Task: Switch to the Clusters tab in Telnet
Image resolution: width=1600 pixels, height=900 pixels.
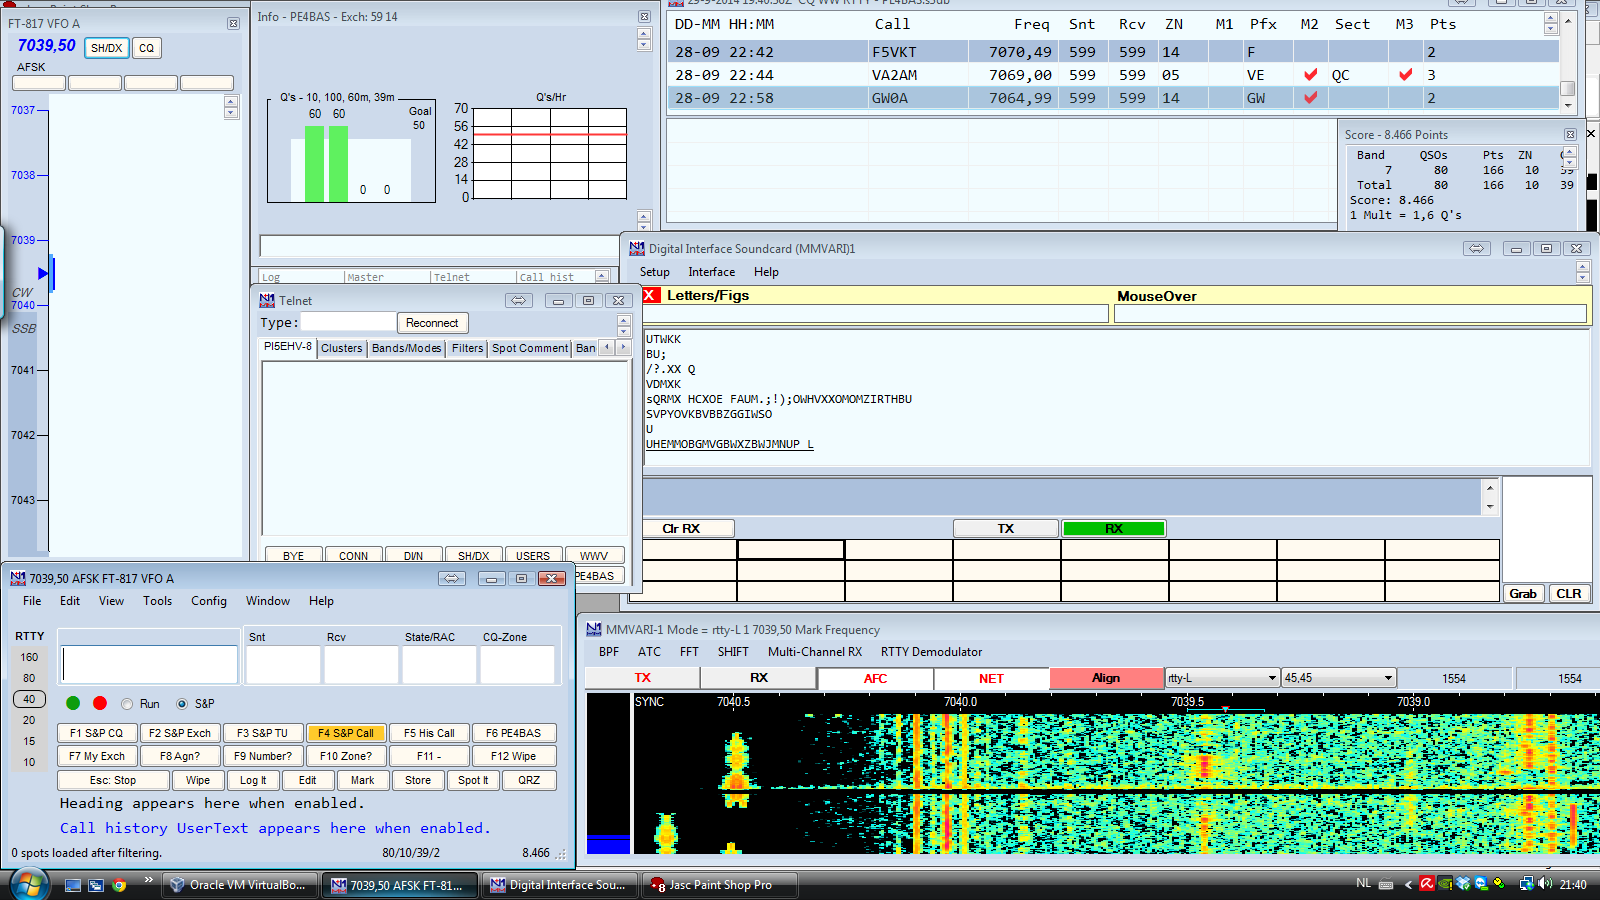Action: point(342,348)
